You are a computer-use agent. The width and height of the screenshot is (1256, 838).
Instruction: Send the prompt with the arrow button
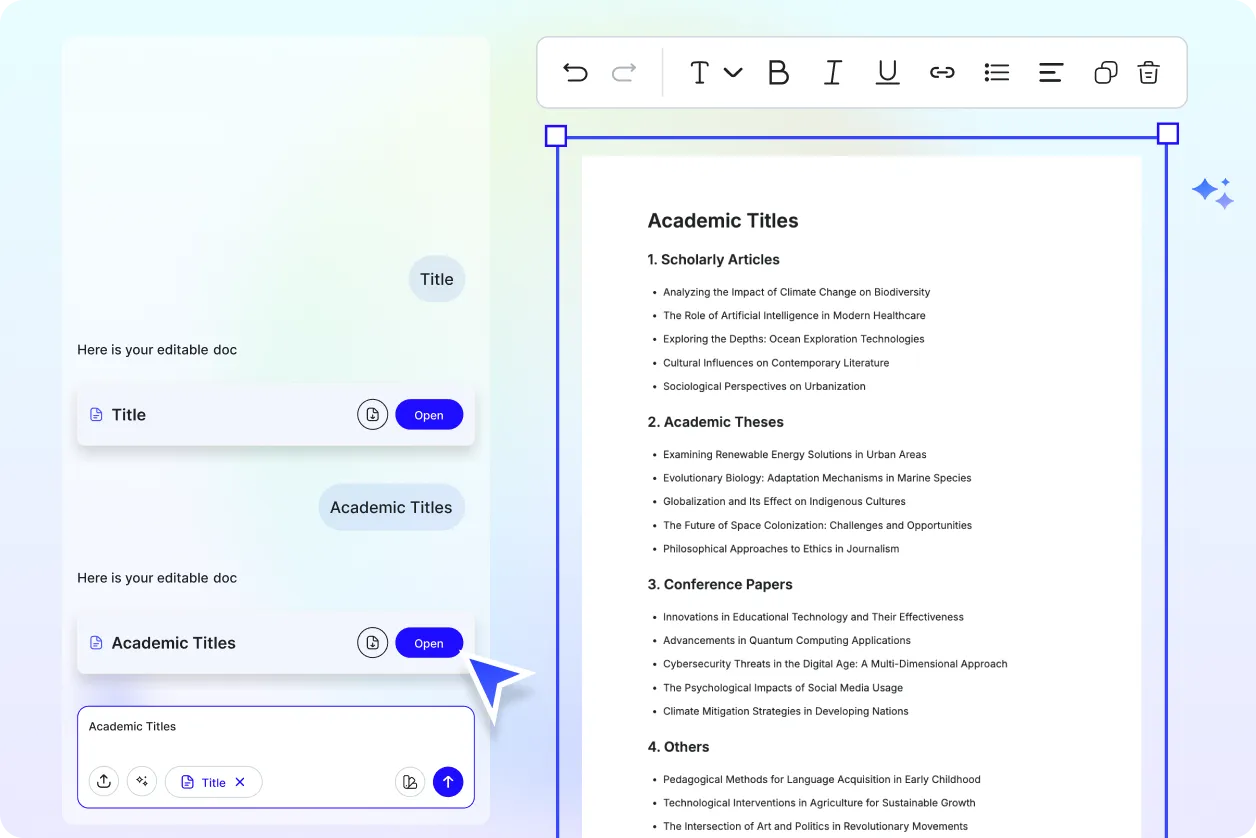(448, 781)
